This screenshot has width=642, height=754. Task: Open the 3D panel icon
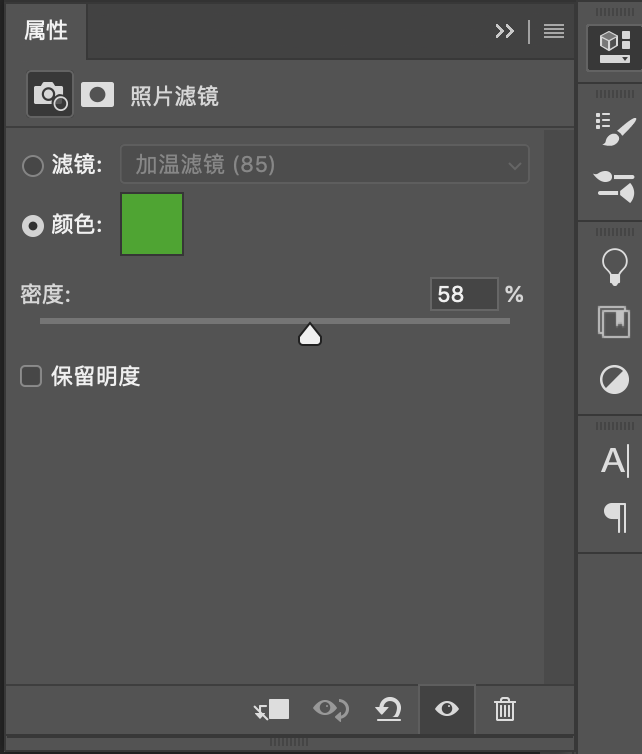click(613, 47)
